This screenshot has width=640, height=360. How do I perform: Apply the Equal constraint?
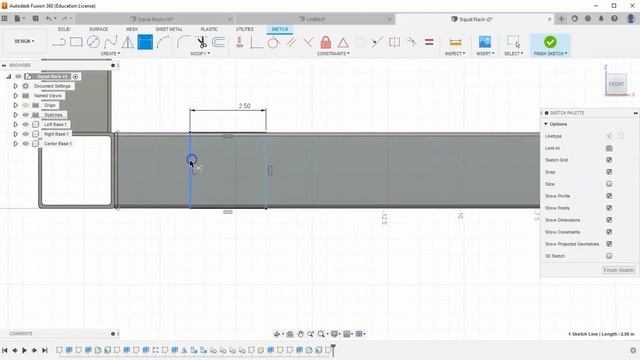pyautogui.click(x=429, y=42)
